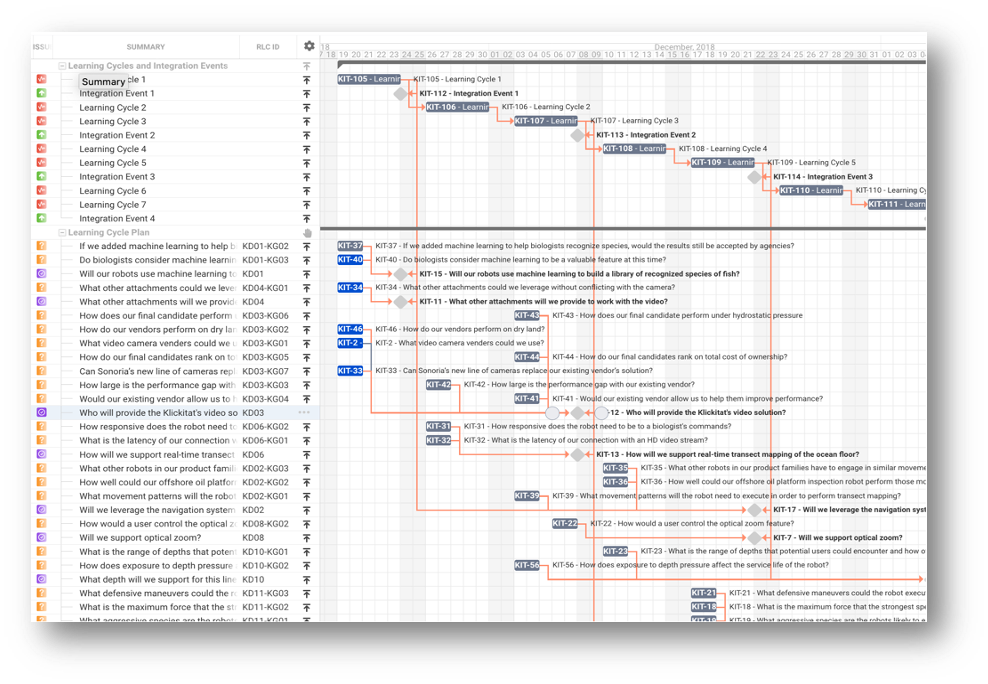Open the three-dot menu on KD03 row

[304, 413]
